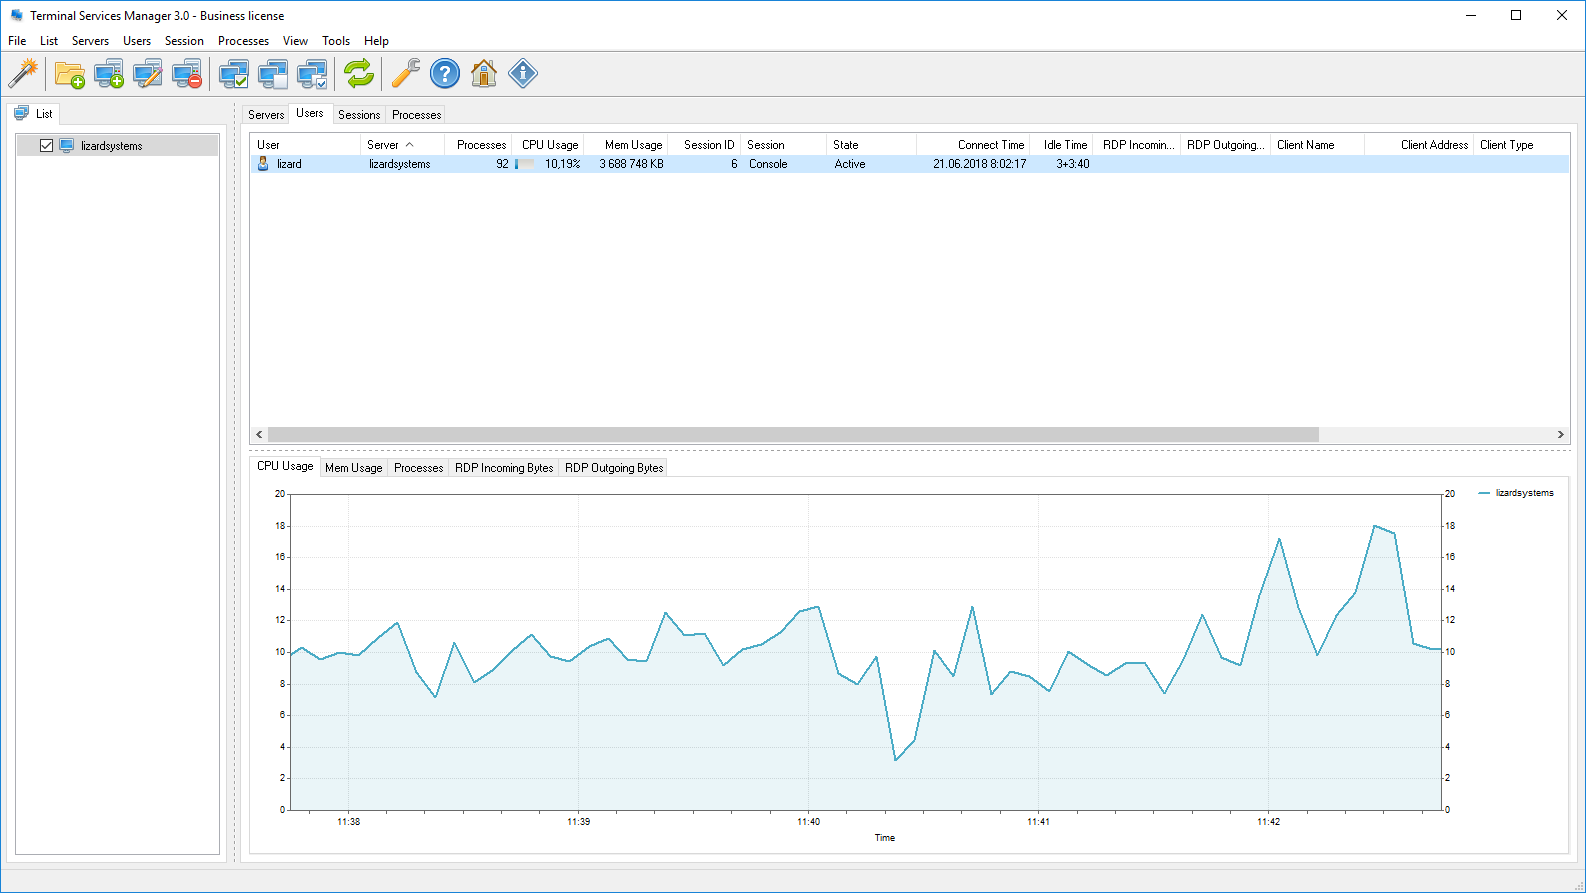Click the green refresh arrows icon

(x=358, y=73)
